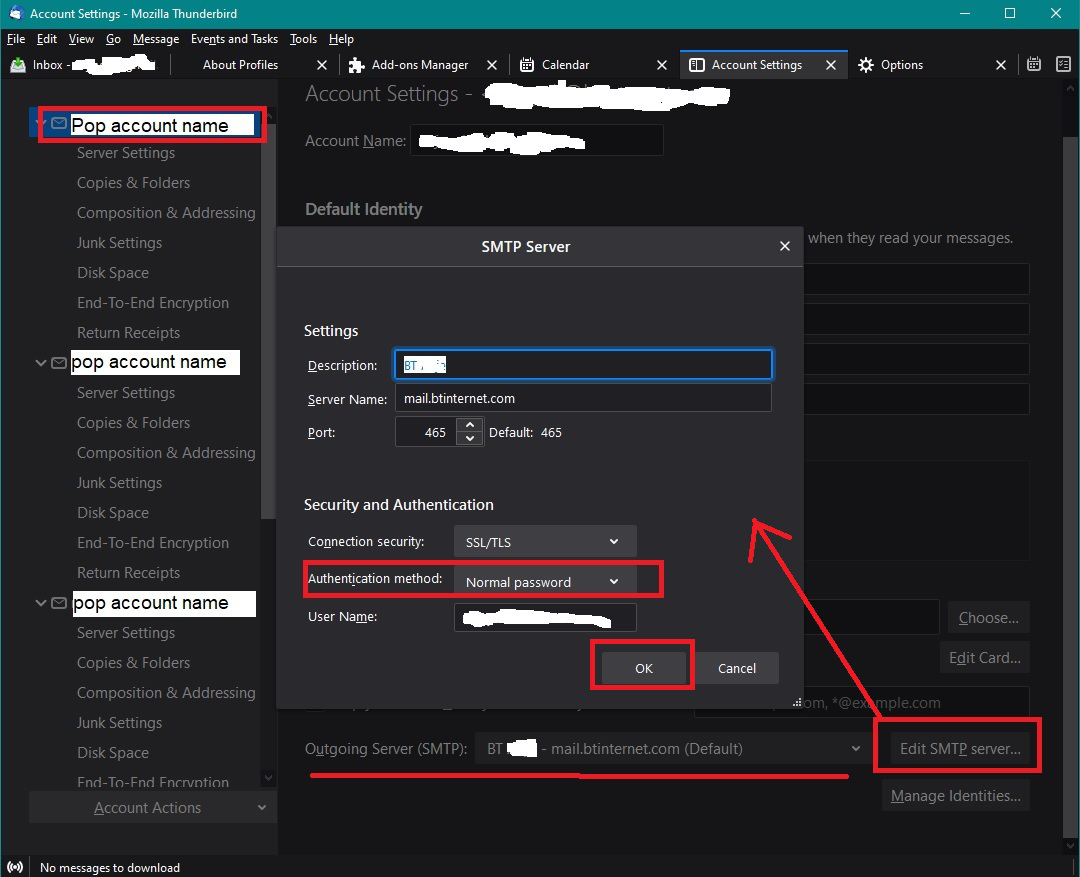Click the settings pane scrollbar down arrow
Viewport: 1080px width, 877px height.
pos(1070,846)
